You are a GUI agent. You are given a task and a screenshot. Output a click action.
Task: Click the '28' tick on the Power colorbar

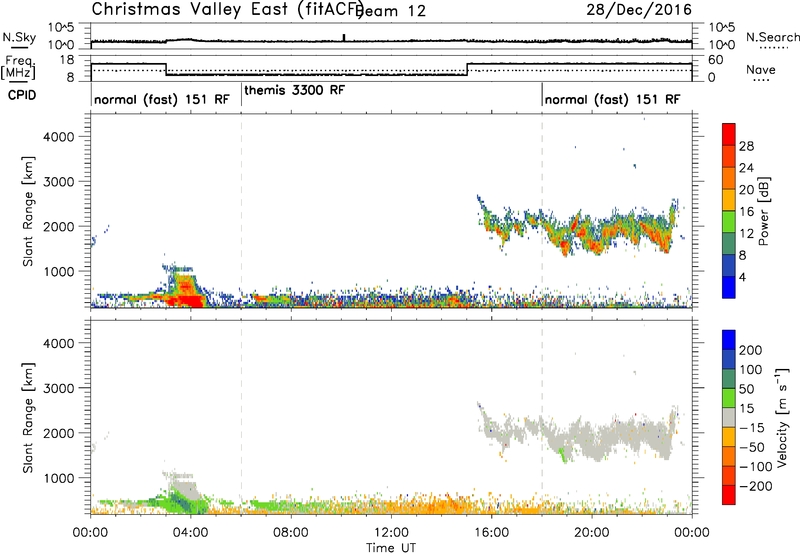746,146
